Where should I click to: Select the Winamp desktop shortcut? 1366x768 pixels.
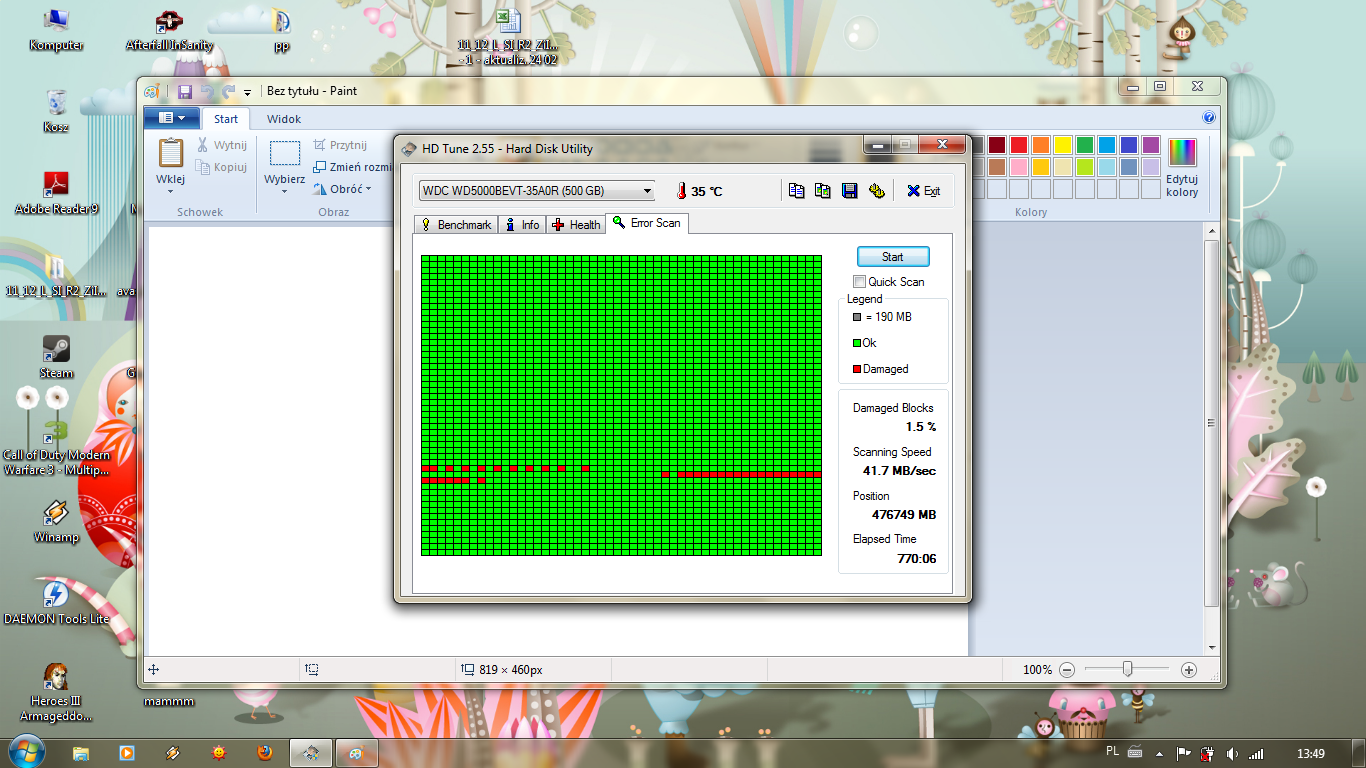(56, 521)
